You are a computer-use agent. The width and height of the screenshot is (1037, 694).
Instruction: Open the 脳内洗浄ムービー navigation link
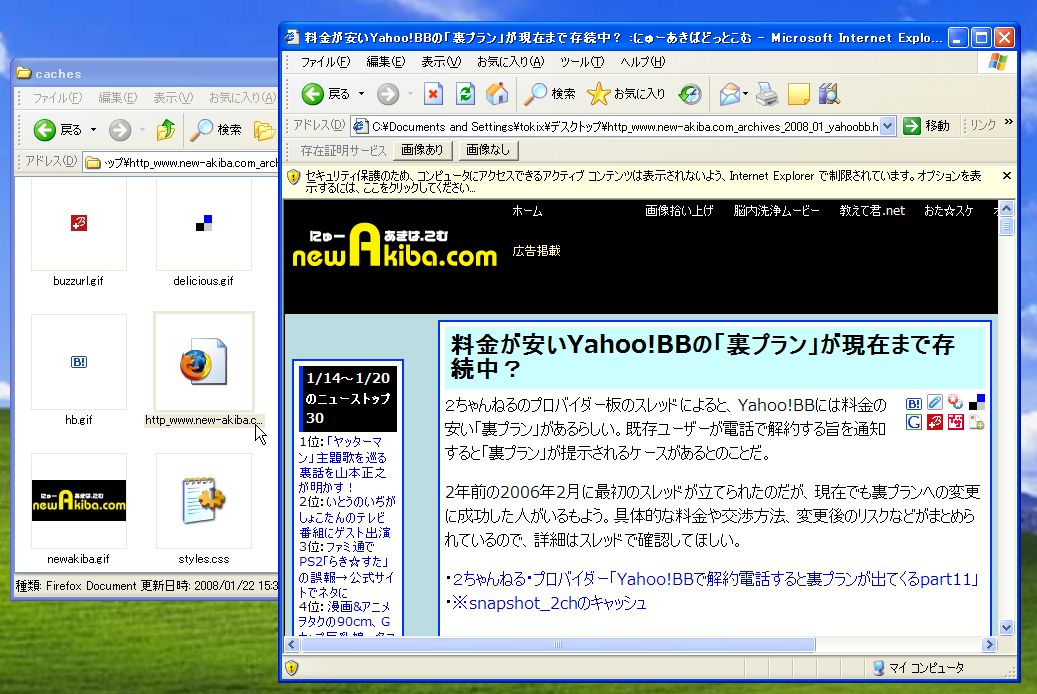(776, 210)
